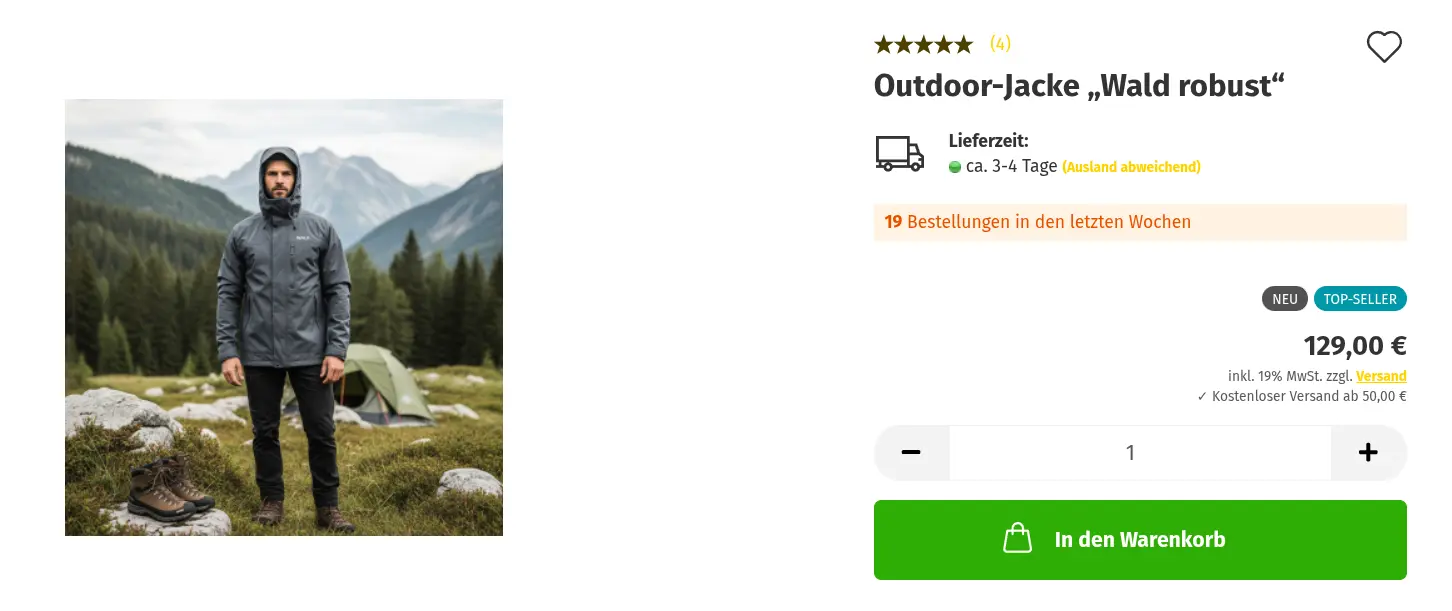1452x611 pixels.
Task: Click the five-star rating stars
Action: [923, 44]
